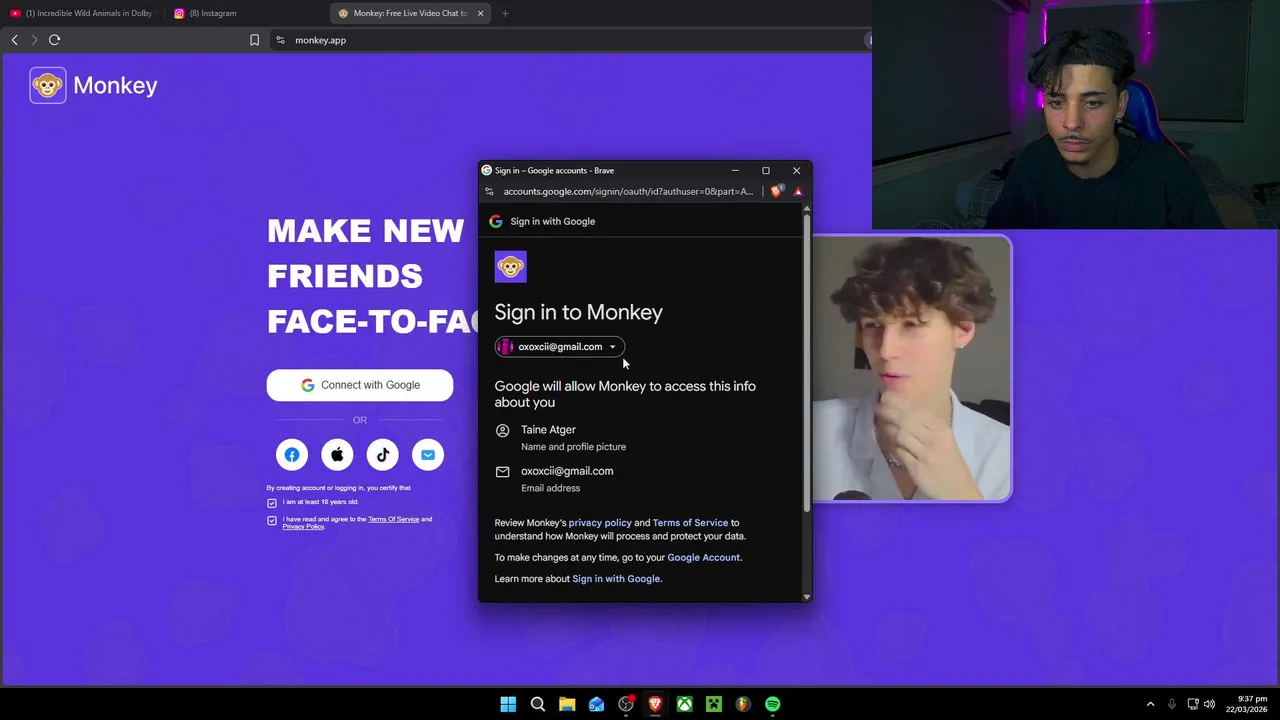The height and width of the screenshot is (720, 1280).
Task: Toggle the Terms Of Service agreement checkbox
Action: [272, 521]
